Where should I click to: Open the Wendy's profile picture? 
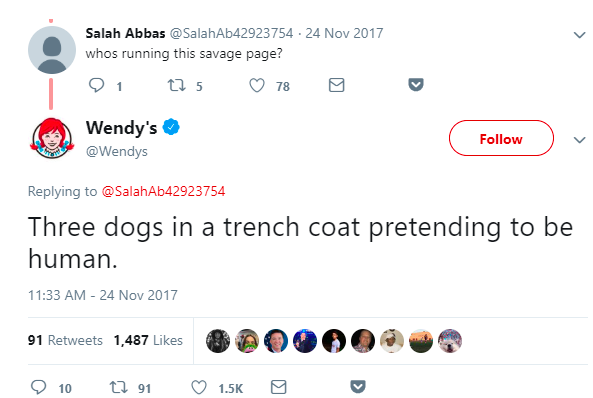[x=52, y=138]
